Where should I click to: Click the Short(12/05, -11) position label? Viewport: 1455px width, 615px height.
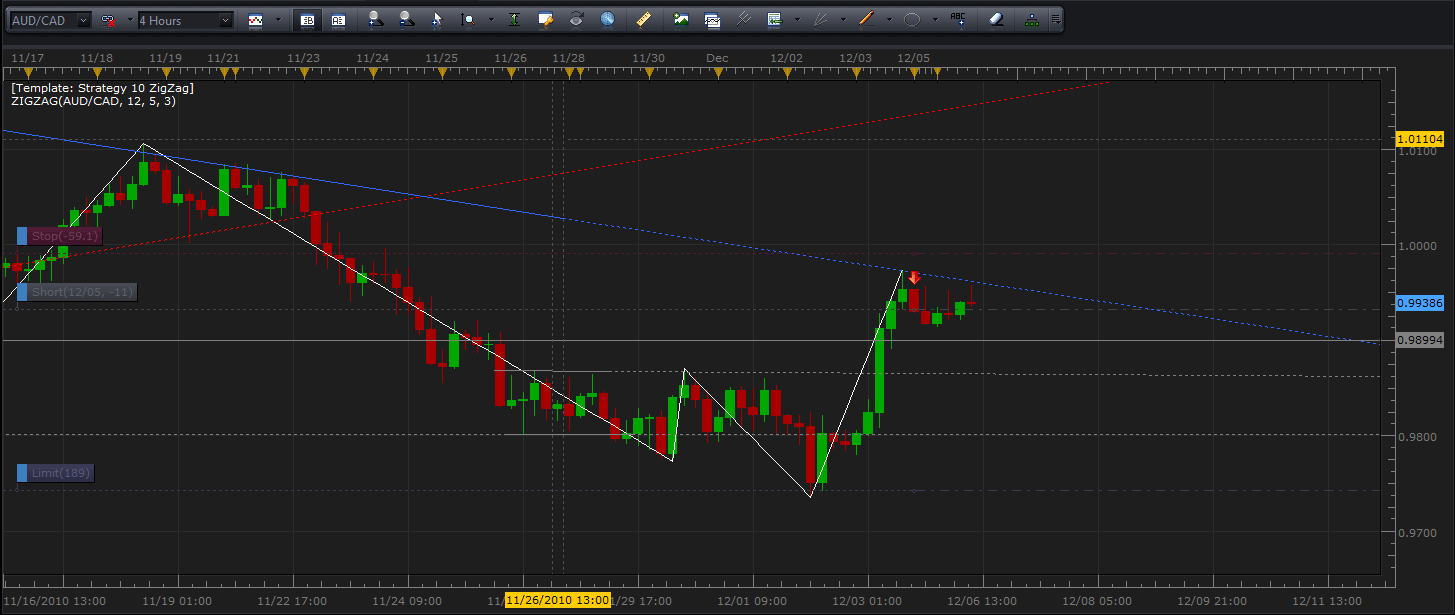coord(81,292)
